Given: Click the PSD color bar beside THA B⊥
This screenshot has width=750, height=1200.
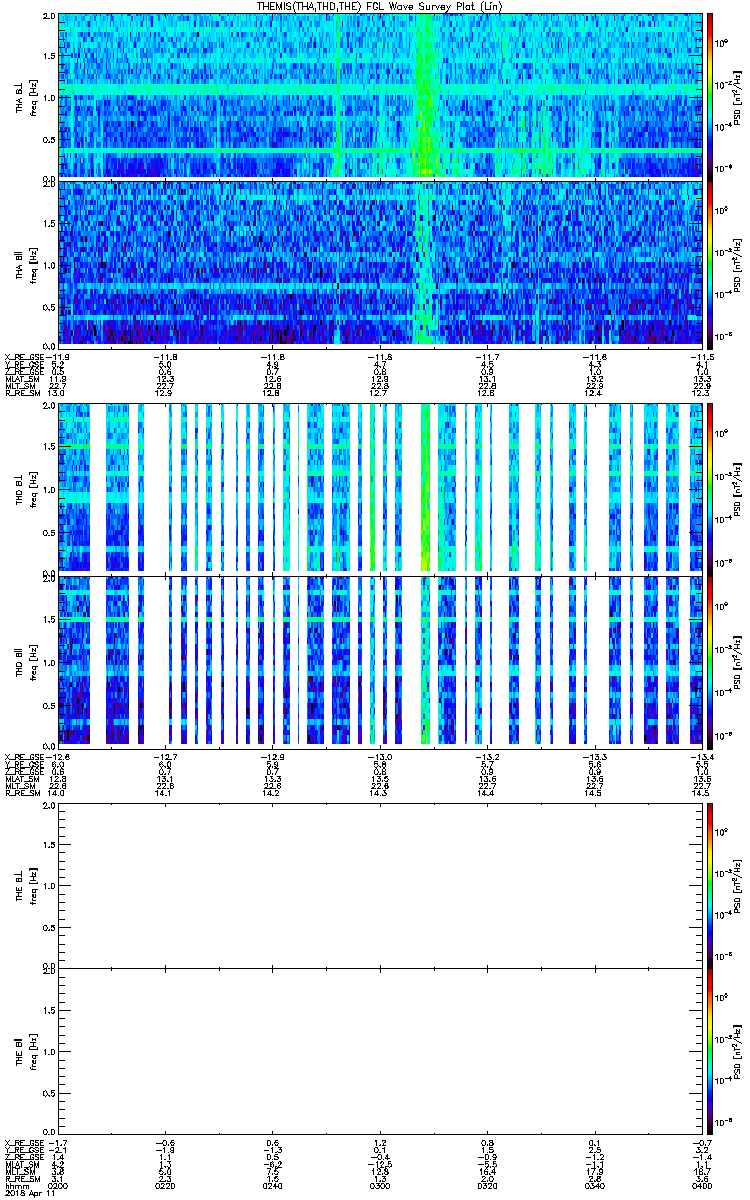Looking at the screenshot, I should tap(710, 95).
